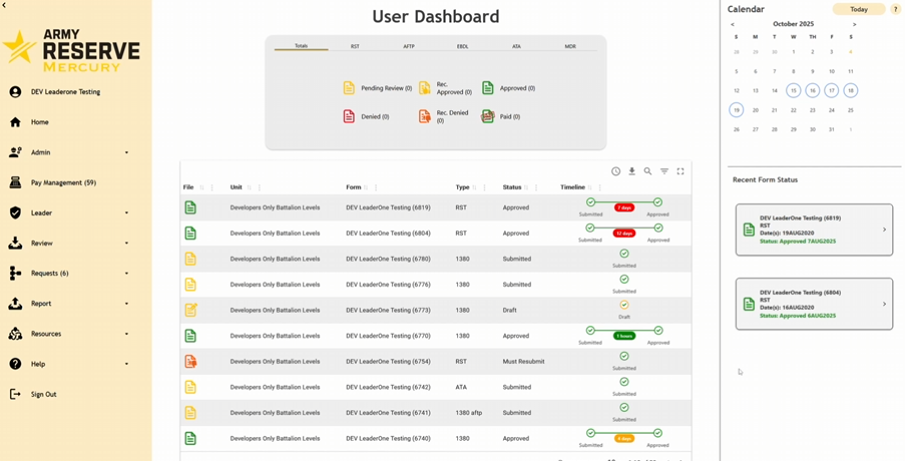Open the red file icon for form 6754

(x=190, y=361)
